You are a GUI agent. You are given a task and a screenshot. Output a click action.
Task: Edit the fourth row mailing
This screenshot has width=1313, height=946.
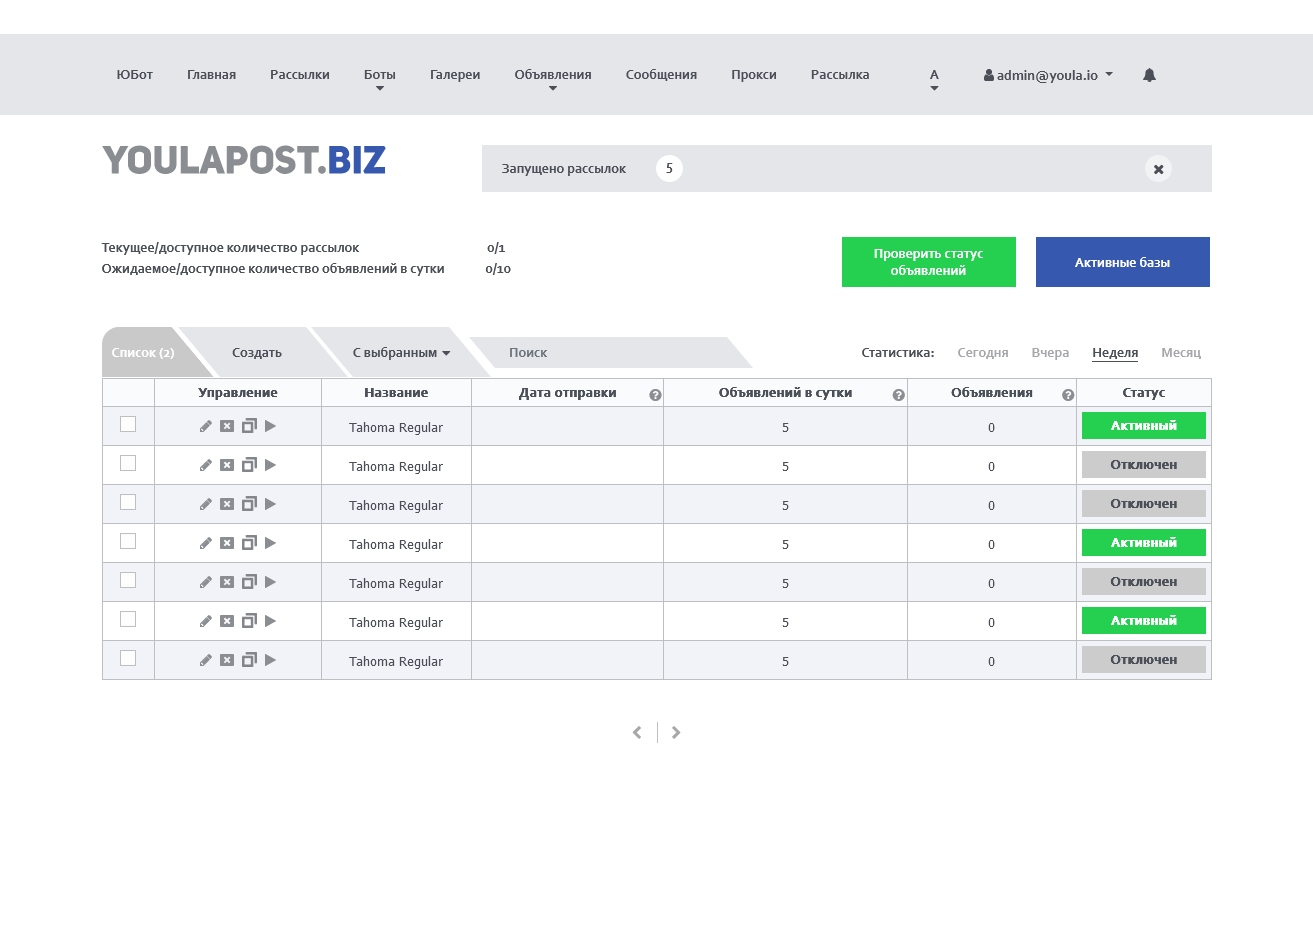pos(205,543)
